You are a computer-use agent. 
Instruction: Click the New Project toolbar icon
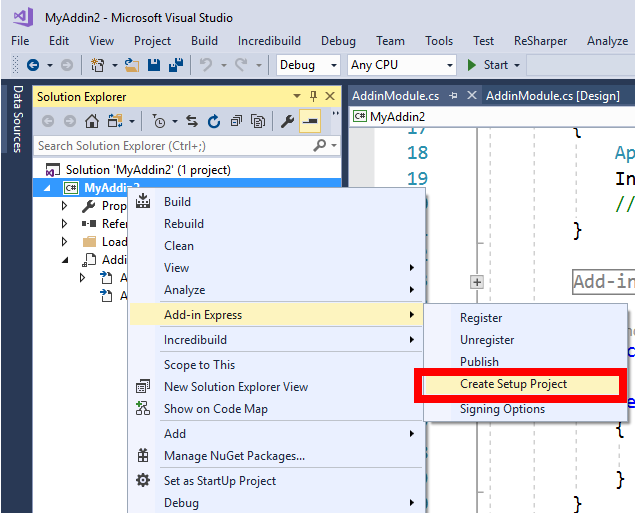click(97, 65)
